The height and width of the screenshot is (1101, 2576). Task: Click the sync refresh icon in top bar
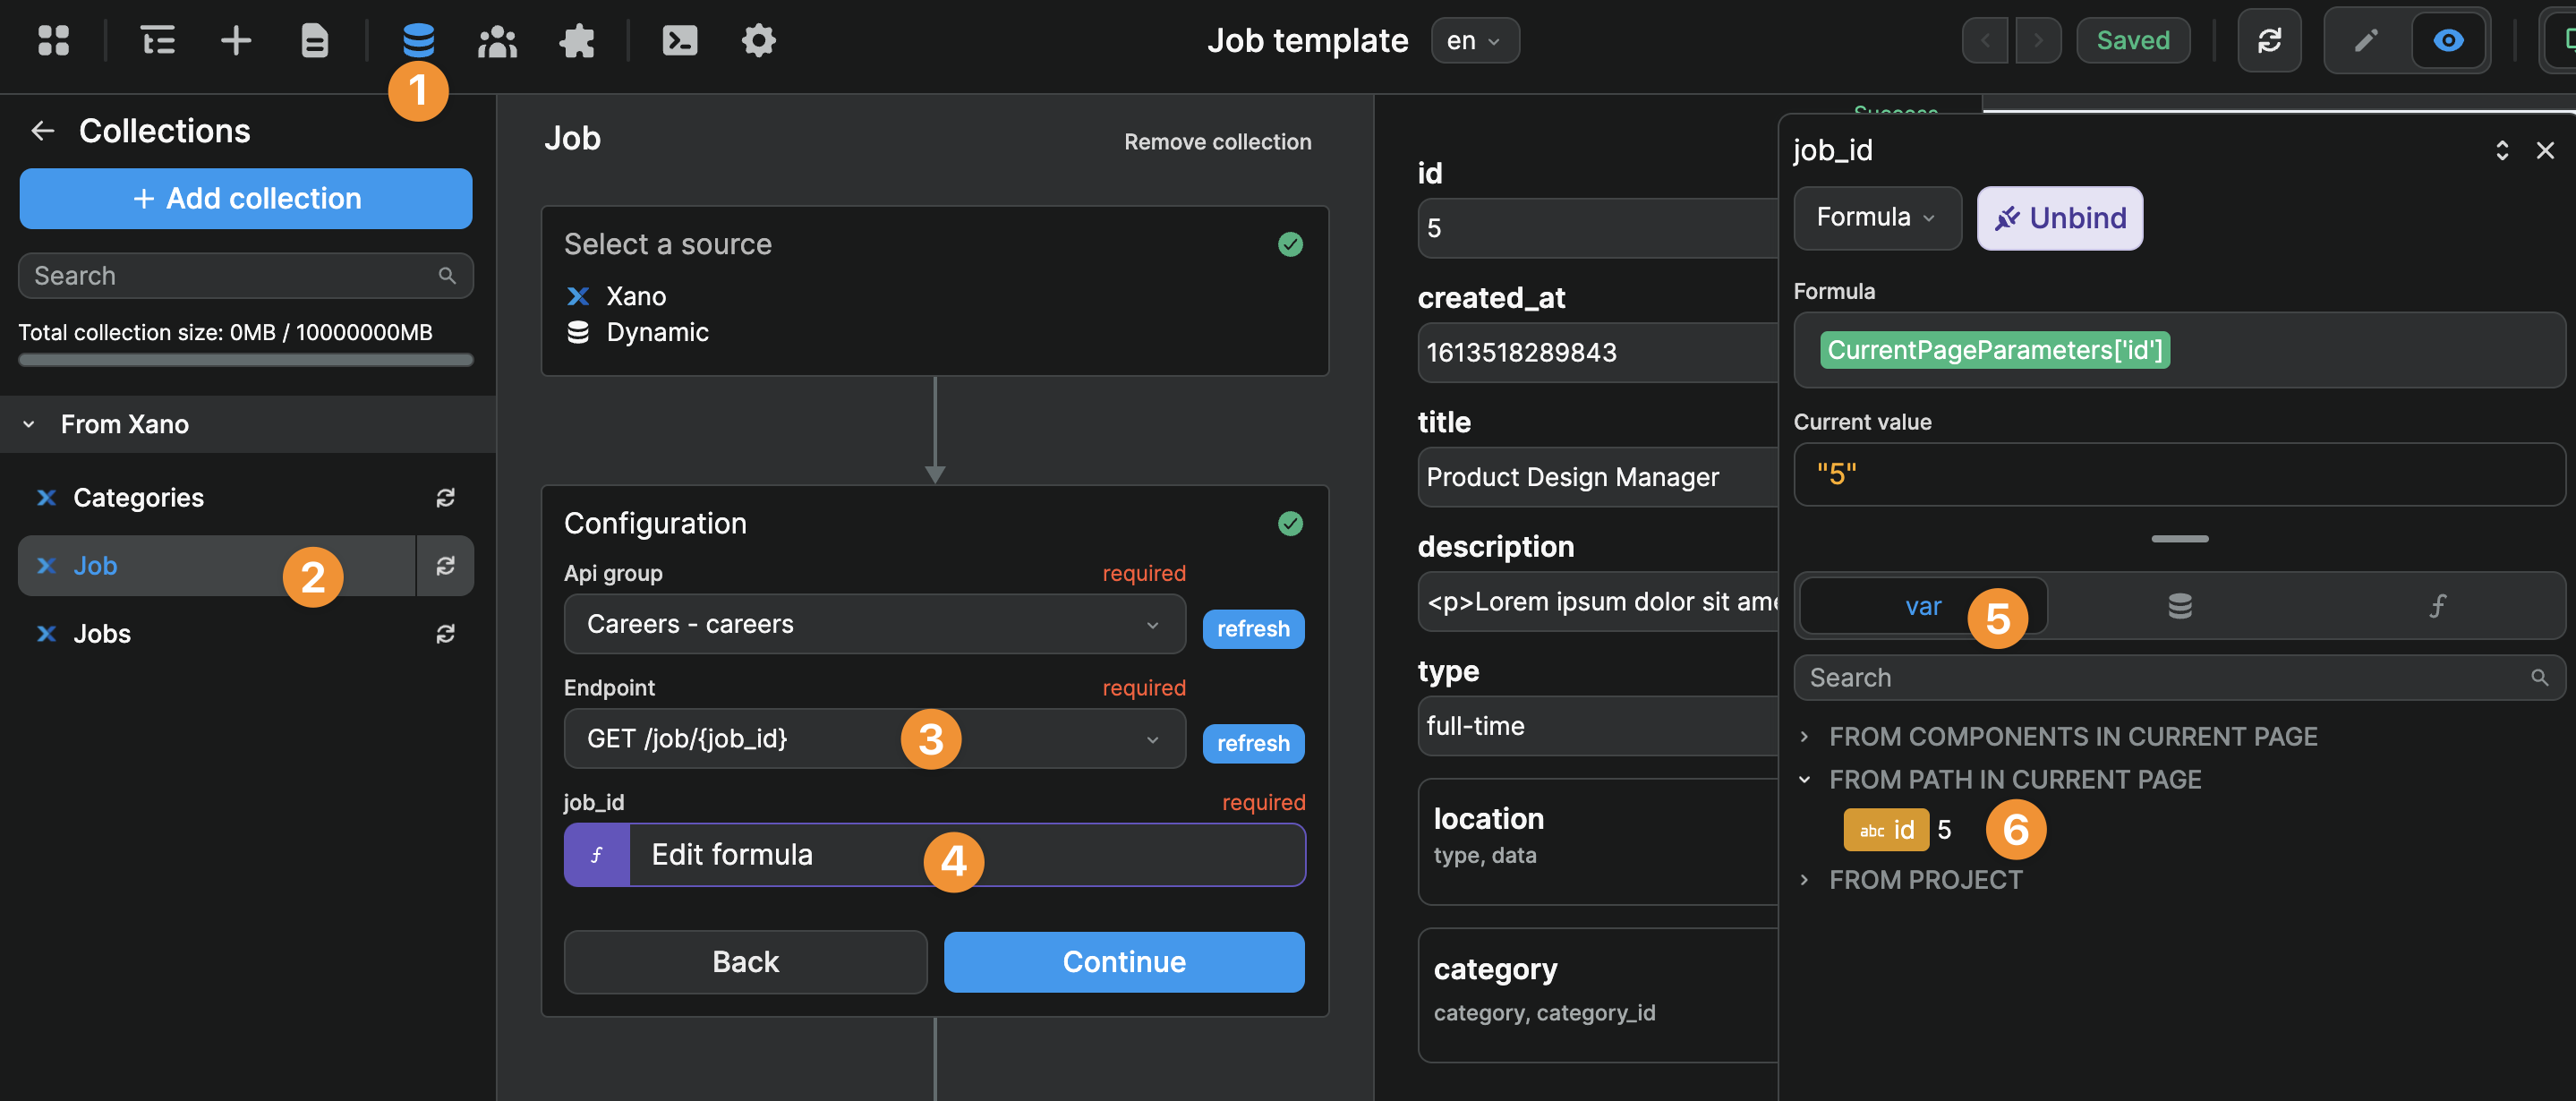(2268, 41)
